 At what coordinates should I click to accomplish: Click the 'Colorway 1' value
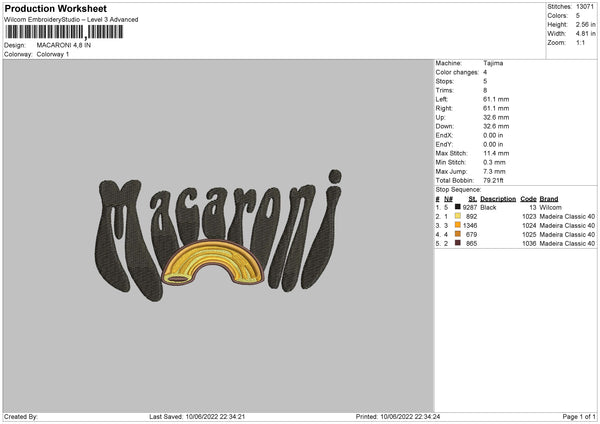[53, 54]
